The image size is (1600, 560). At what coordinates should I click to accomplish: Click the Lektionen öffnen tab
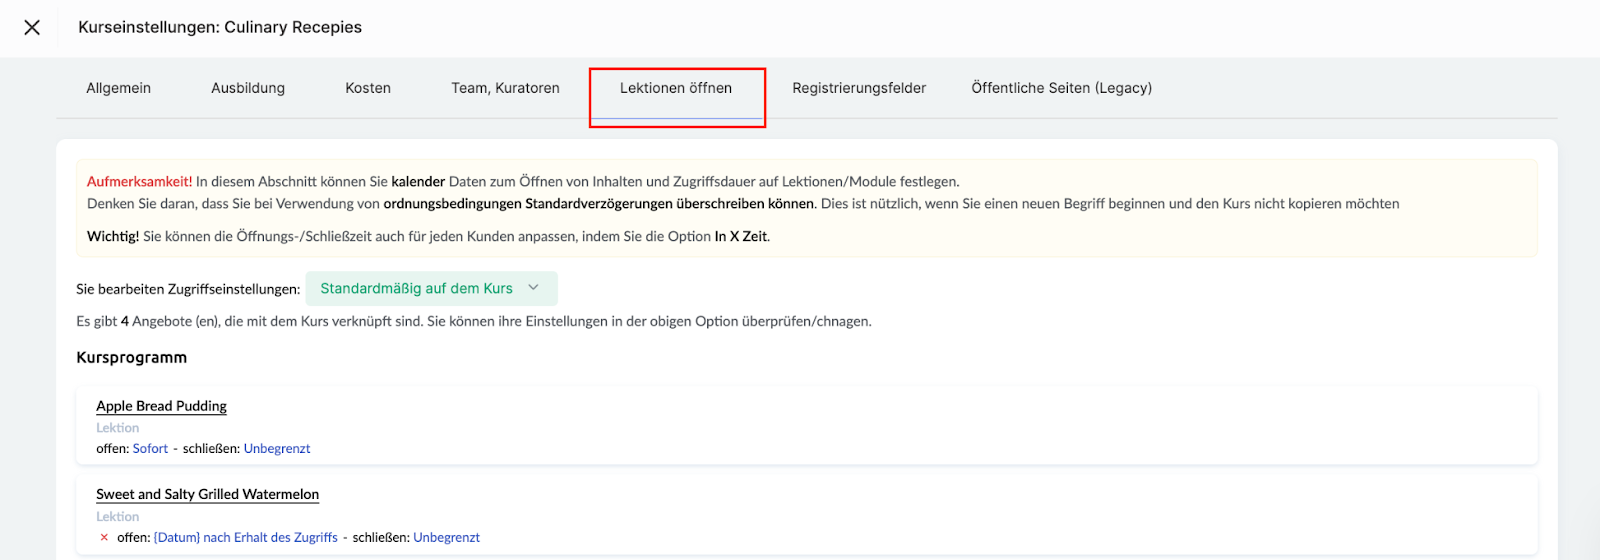(x=676, y=88)
